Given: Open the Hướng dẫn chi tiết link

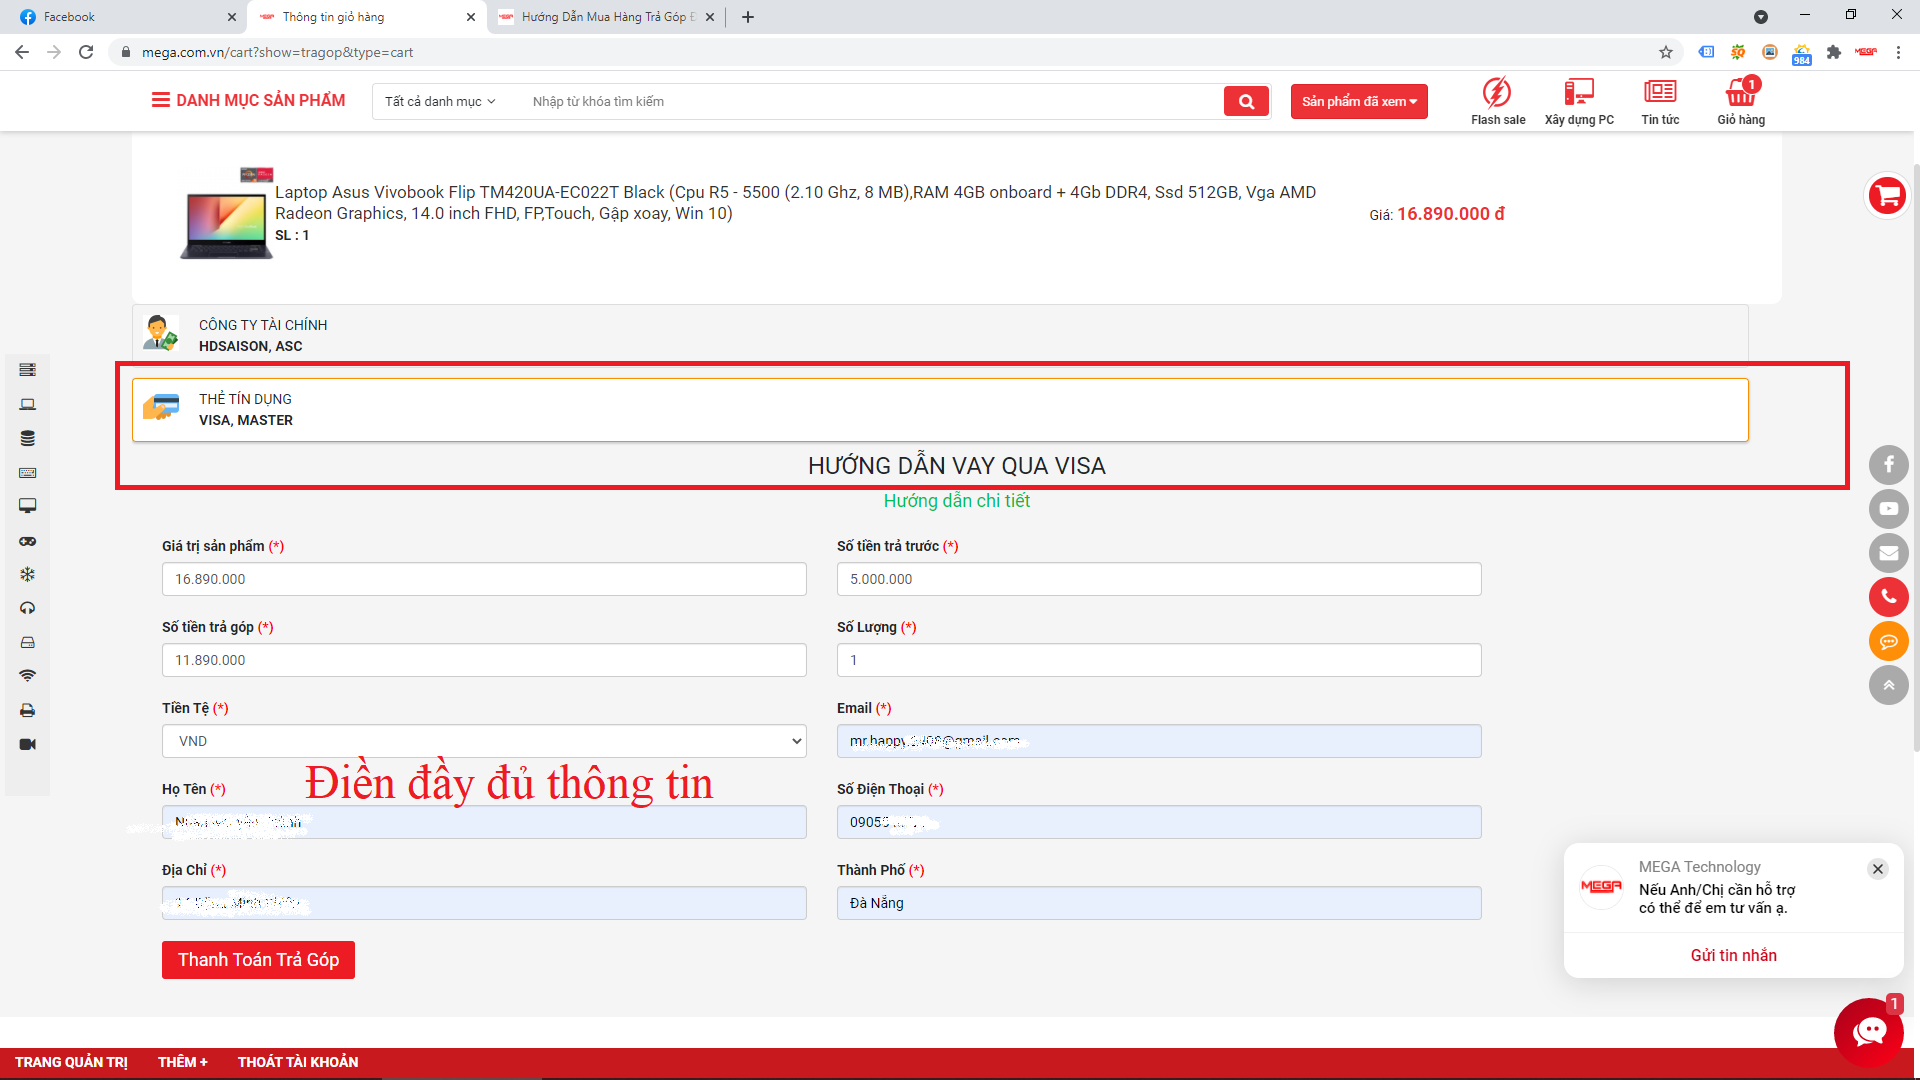Looking at the screenshot, I should pos(956,501).
